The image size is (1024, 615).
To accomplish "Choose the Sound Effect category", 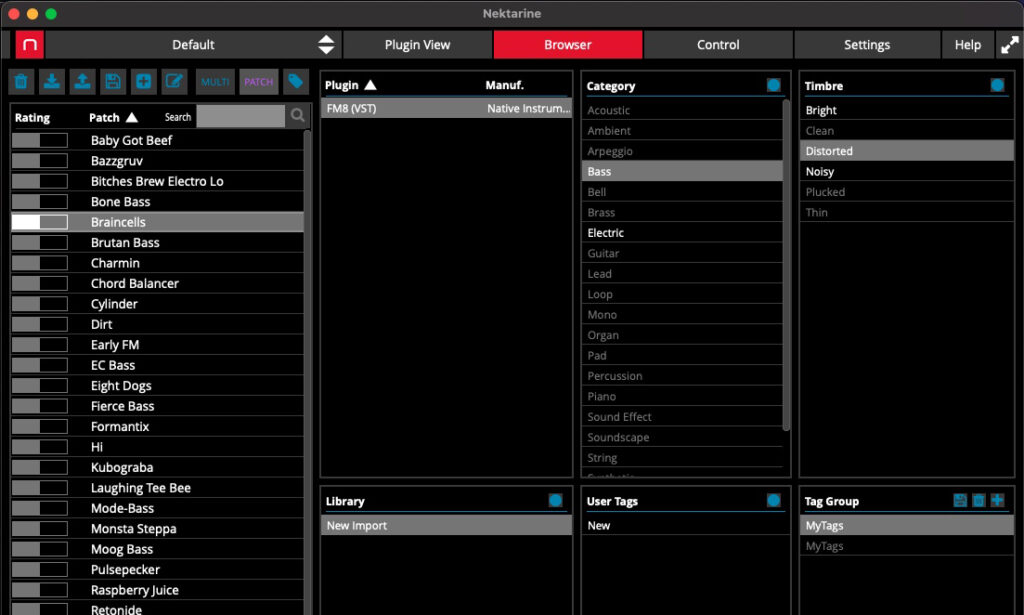I will click(682, 417).
